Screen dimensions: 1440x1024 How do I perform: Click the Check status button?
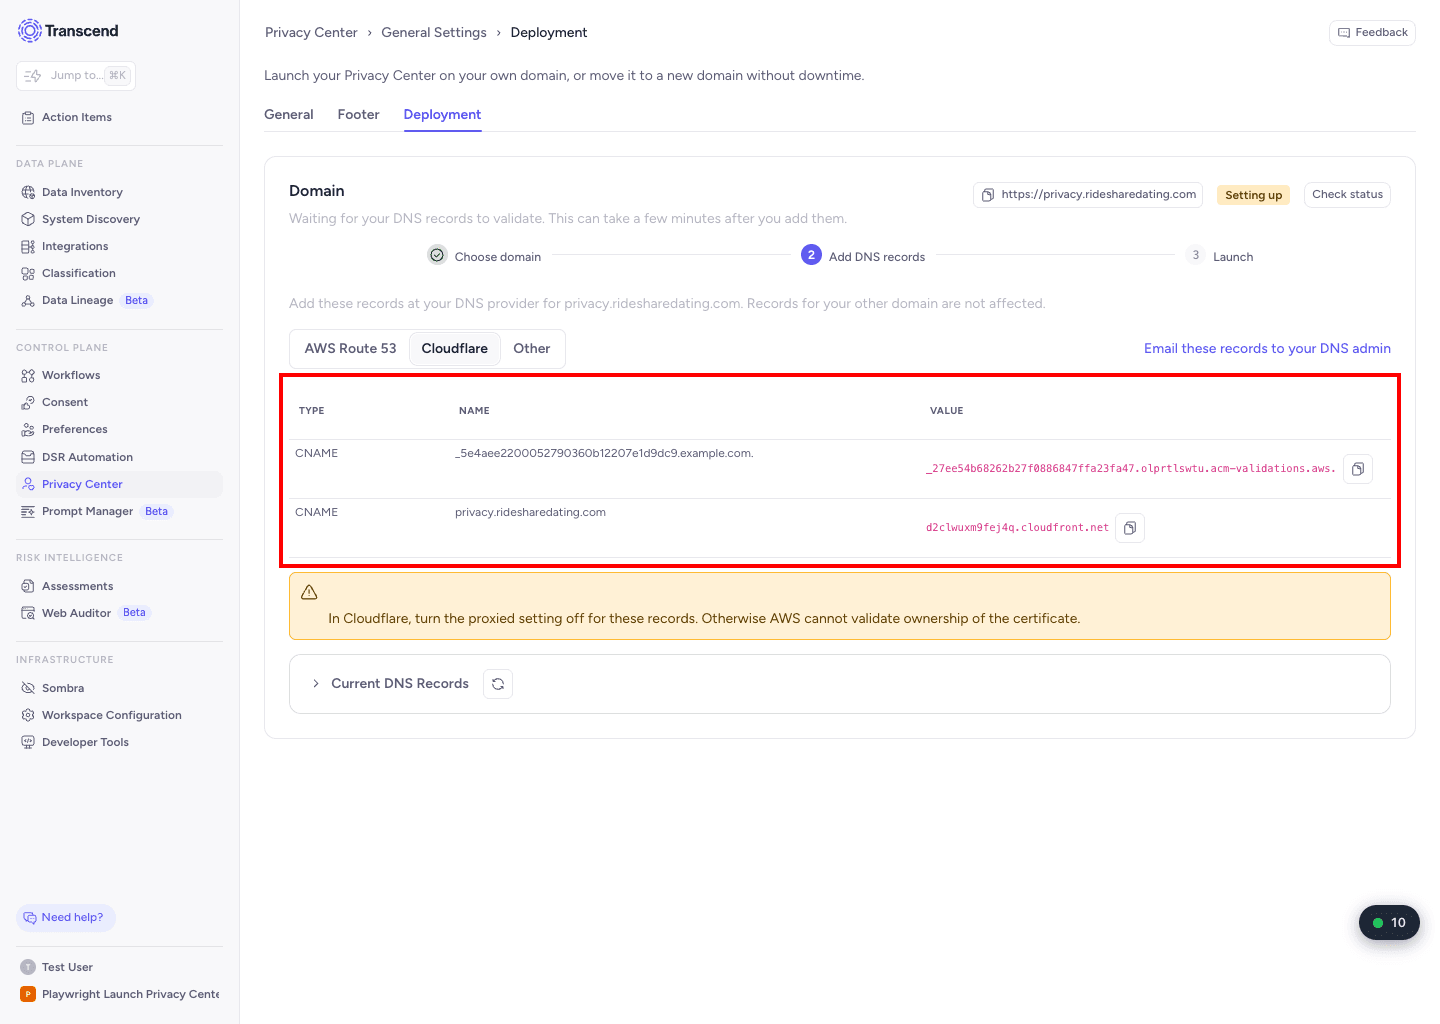(x=1347, y=195)
